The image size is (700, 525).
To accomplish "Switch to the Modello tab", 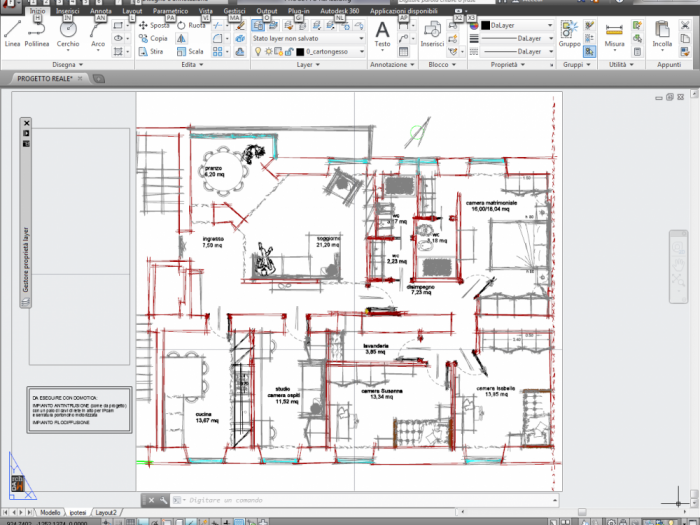I will click(x=50, y=512).
